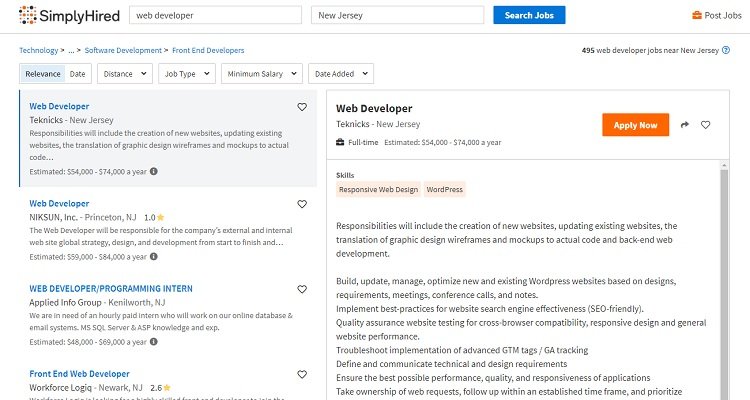Open Teknicks Web Developer job title link
This screenshot has width=750, height=400.
pos(59,106)
